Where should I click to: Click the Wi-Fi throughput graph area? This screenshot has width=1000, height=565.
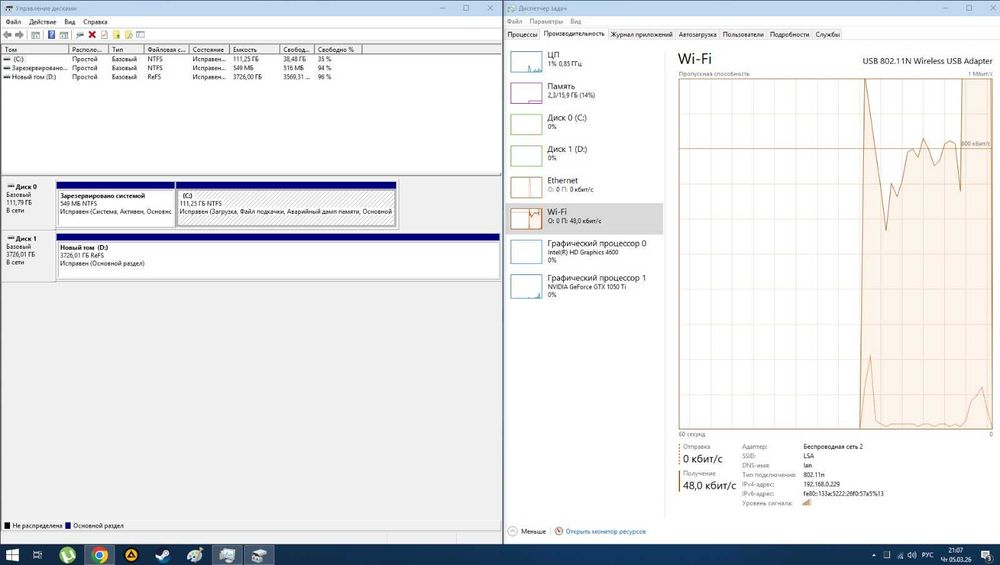point(835,254)
